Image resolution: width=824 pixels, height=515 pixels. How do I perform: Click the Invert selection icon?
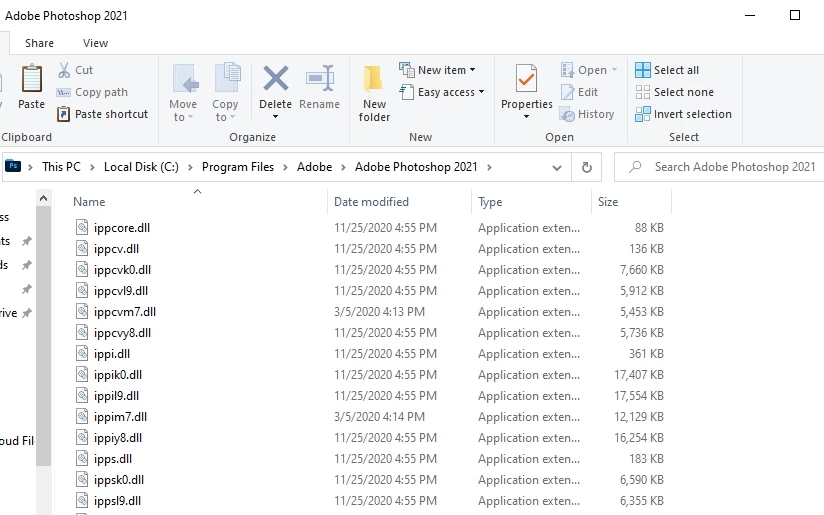(642, 114)
